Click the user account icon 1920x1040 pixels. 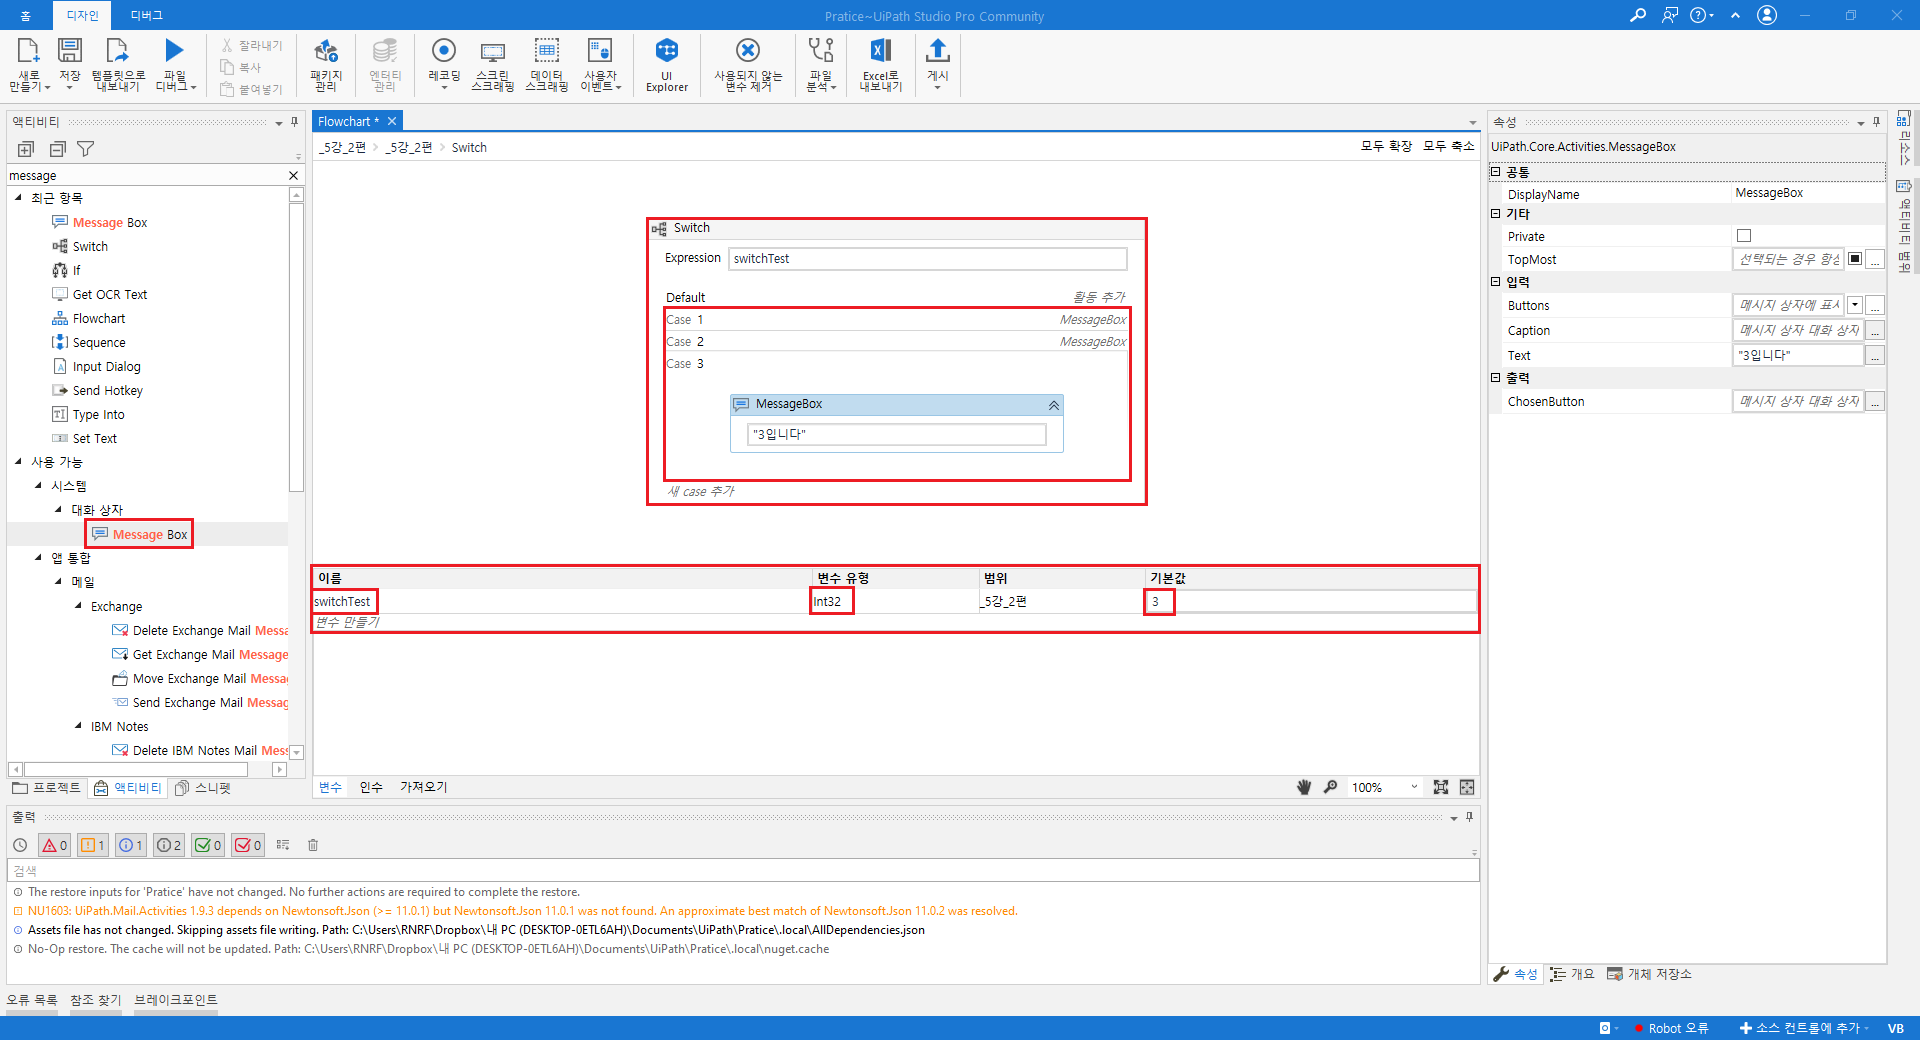(1767, 15)
